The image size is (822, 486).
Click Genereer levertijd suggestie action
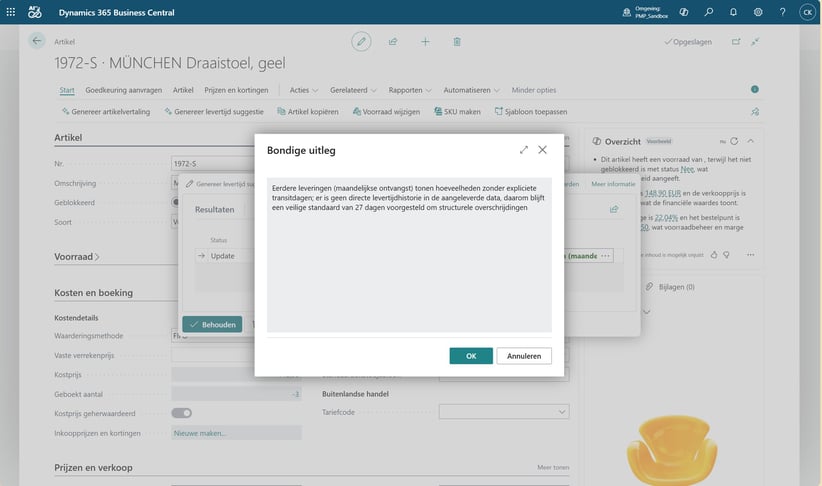214,112
